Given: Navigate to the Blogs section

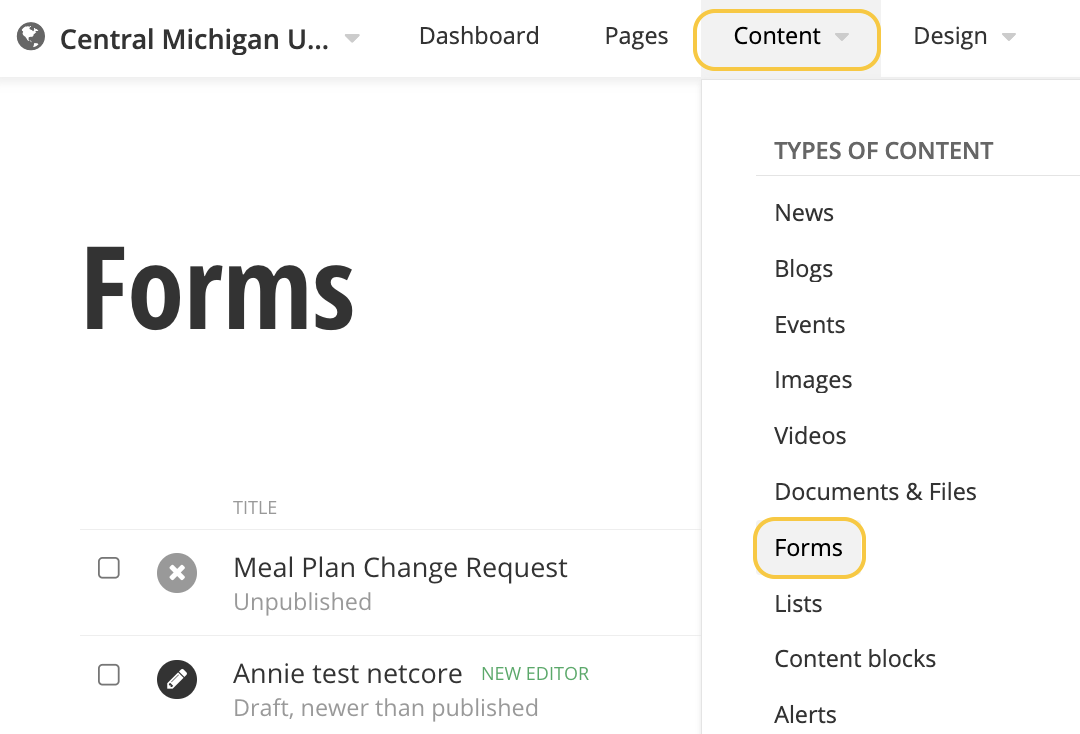Looking at the screenshot, I should [x=803, y=268].
